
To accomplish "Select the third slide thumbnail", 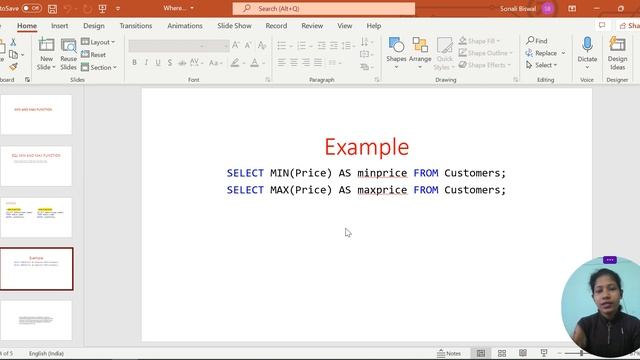I will 36,218.
